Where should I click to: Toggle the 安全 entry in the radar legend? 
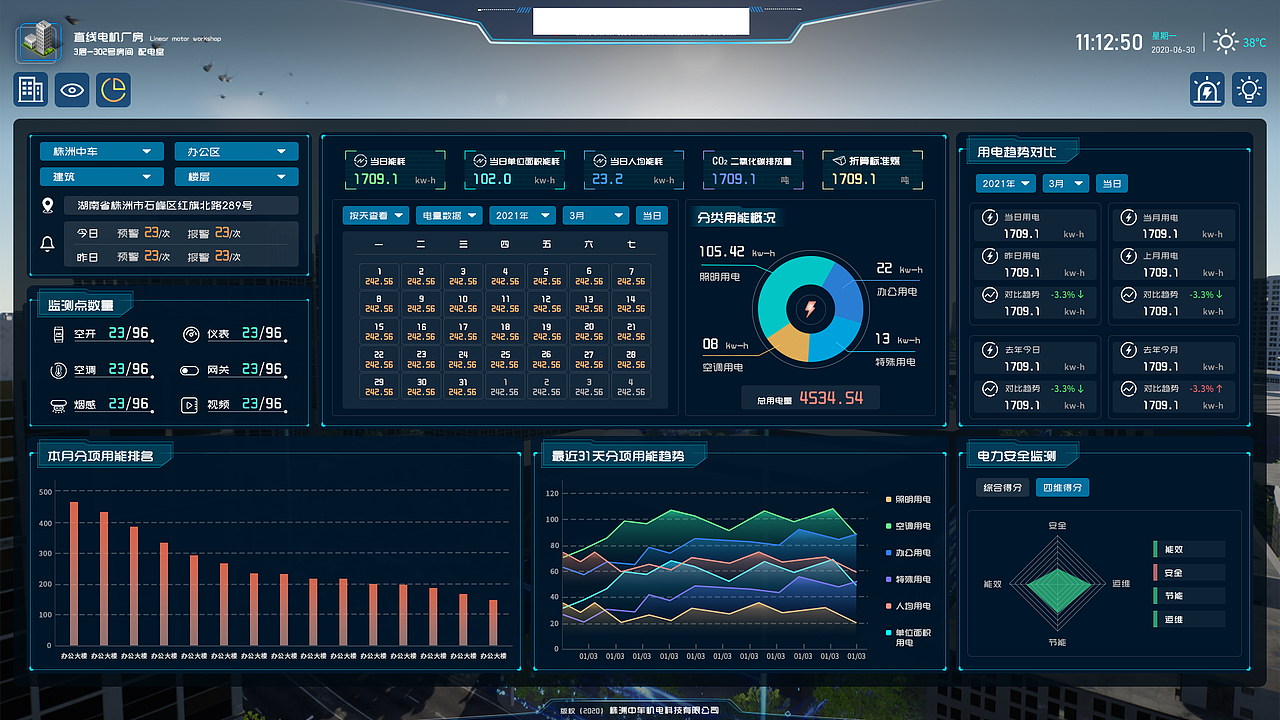pos(1188,573)
